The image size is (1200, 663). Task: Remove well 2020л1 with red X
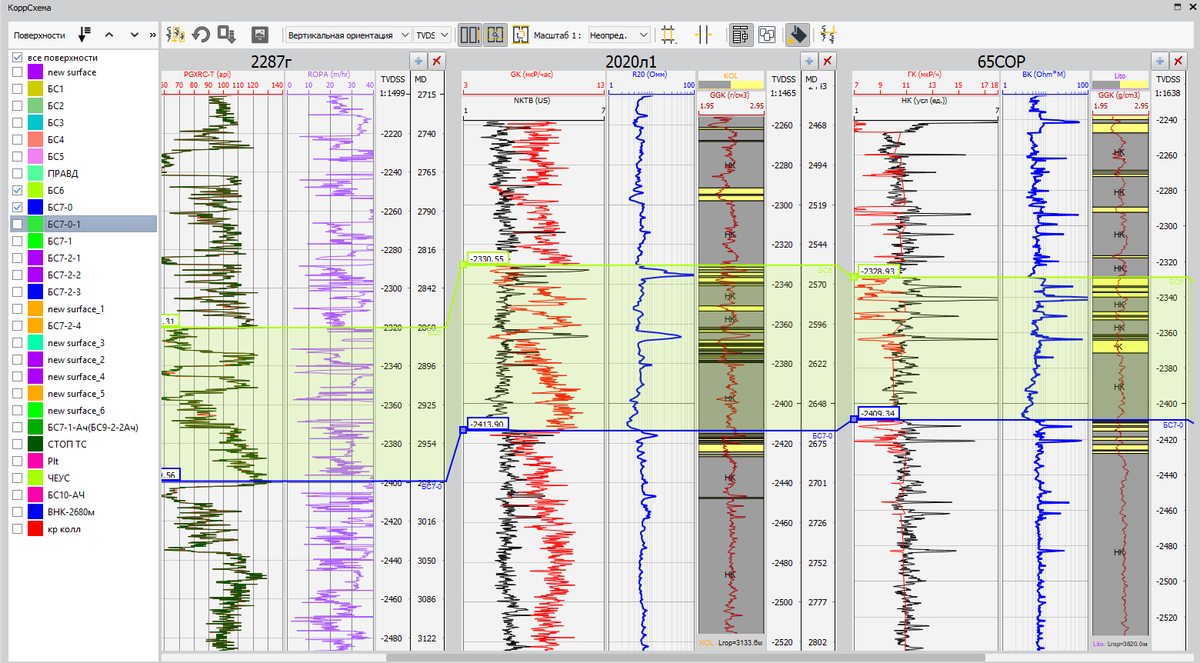pyautogui.click(x=826, y=61)
